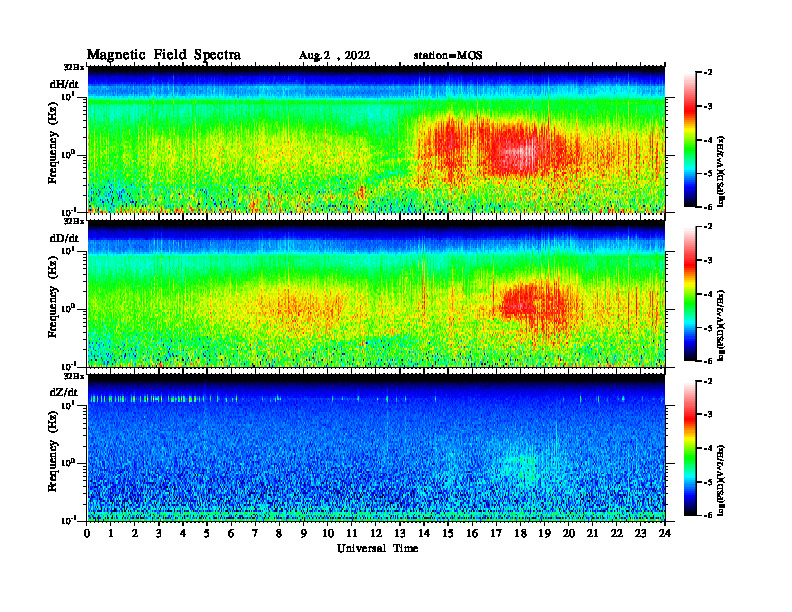Click the 32Hz label above dD/dt panel
The height and width of the screenshot is (612, 792).
[74, 221]
